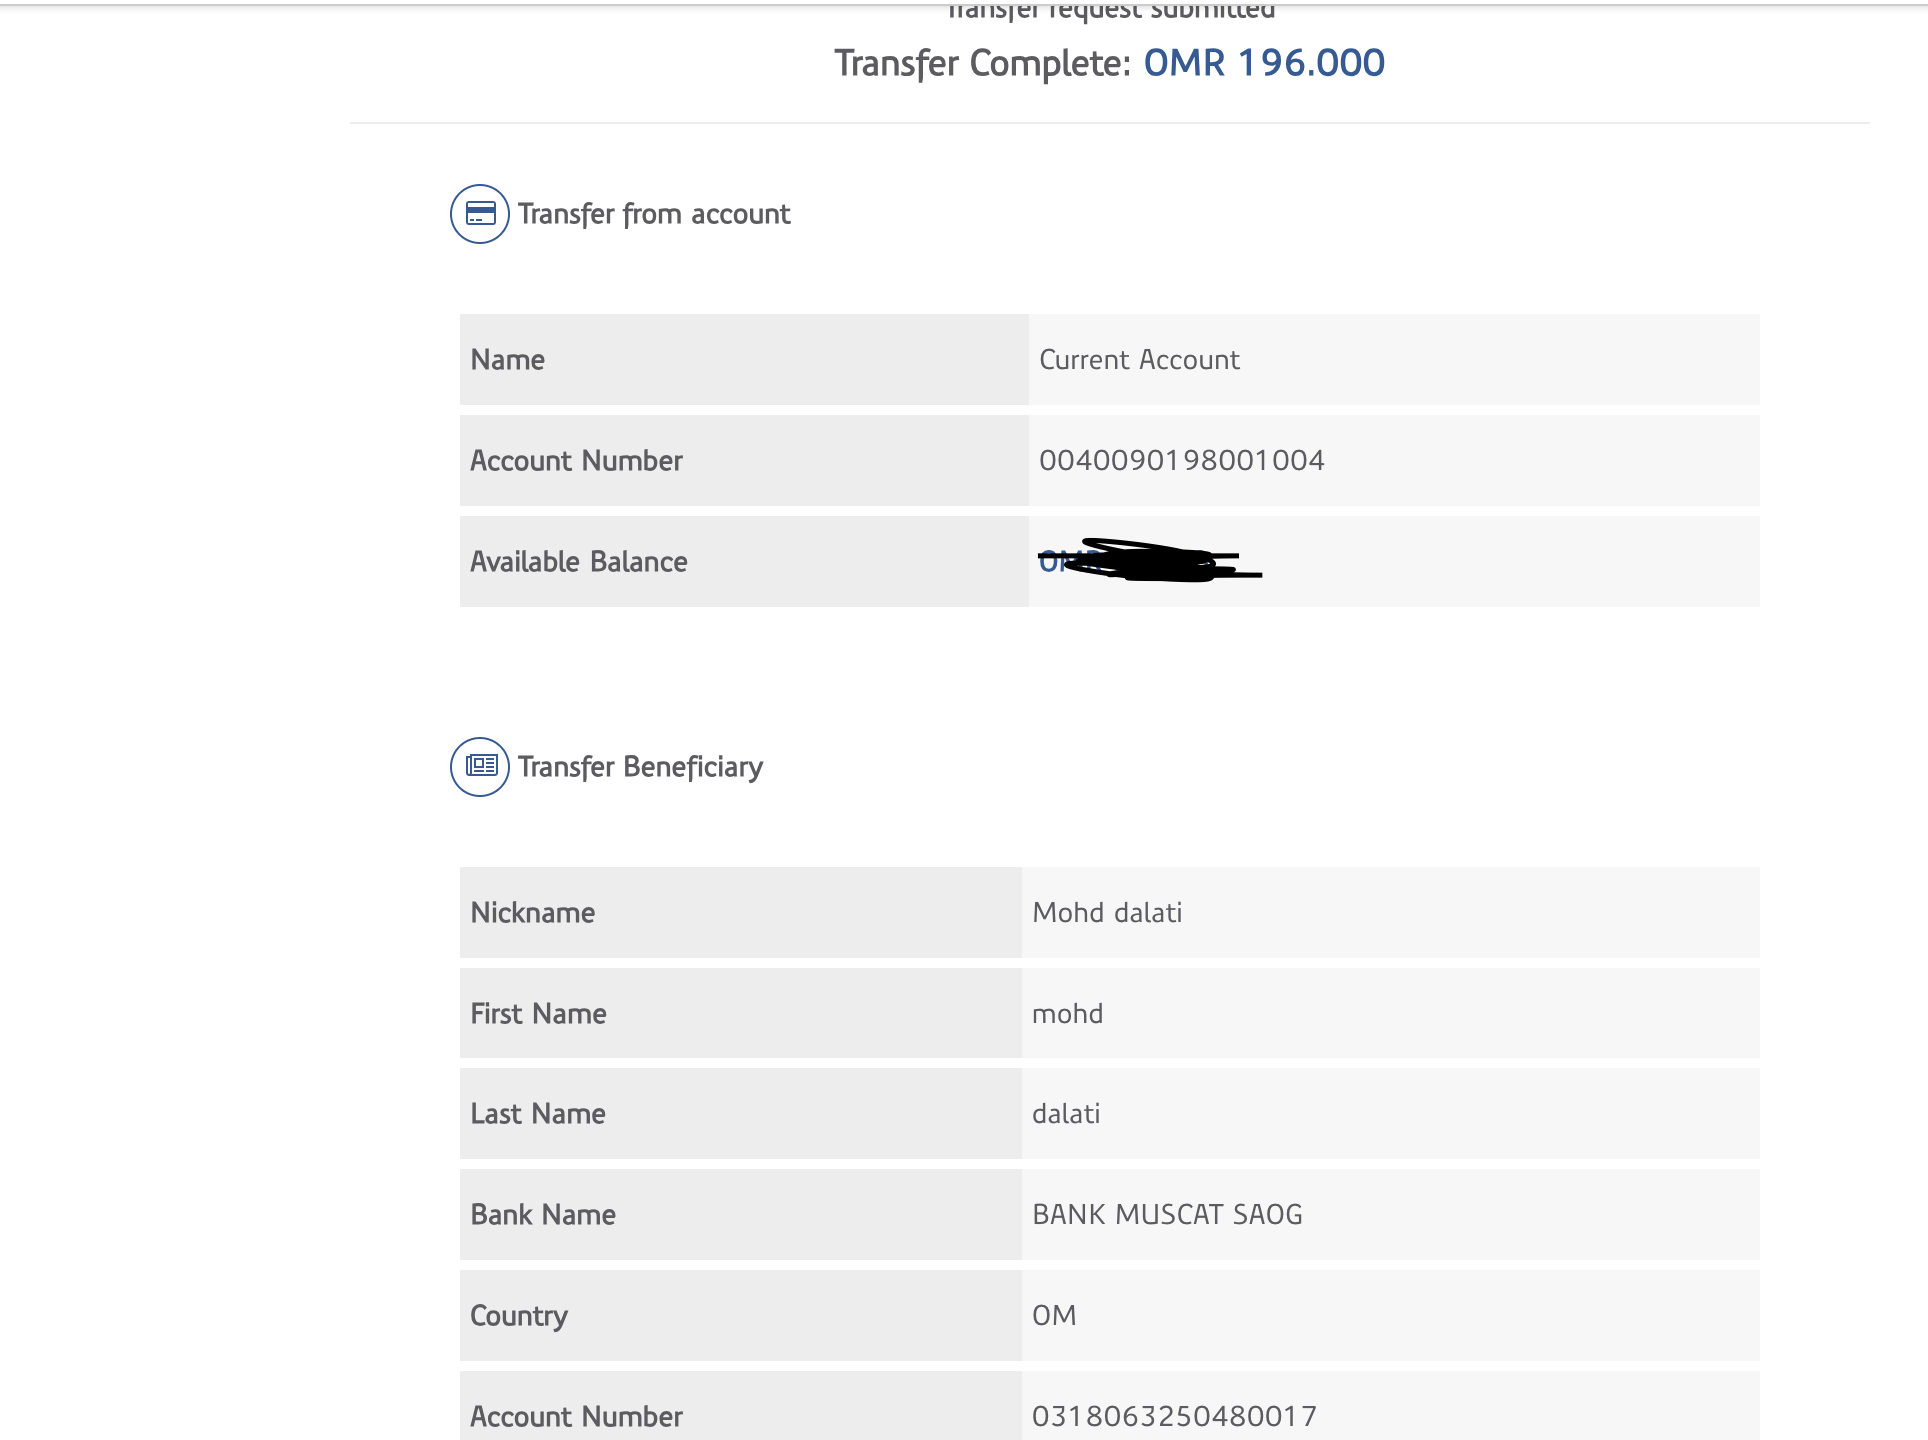The image size is (1928, 1440).
Task: Click the Country value OM
Action: coord(1054,1316)
